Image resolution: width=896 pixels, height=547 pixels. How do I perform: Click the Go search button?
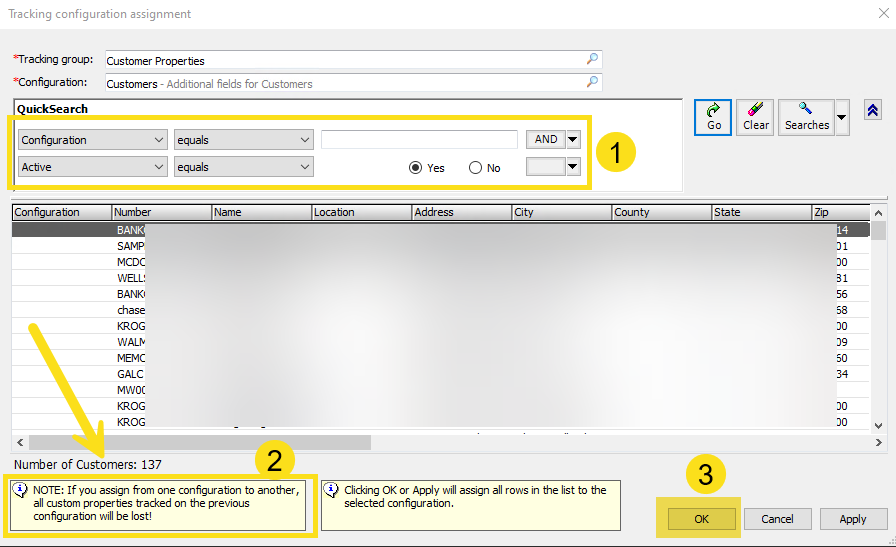(x=713, y=117)
